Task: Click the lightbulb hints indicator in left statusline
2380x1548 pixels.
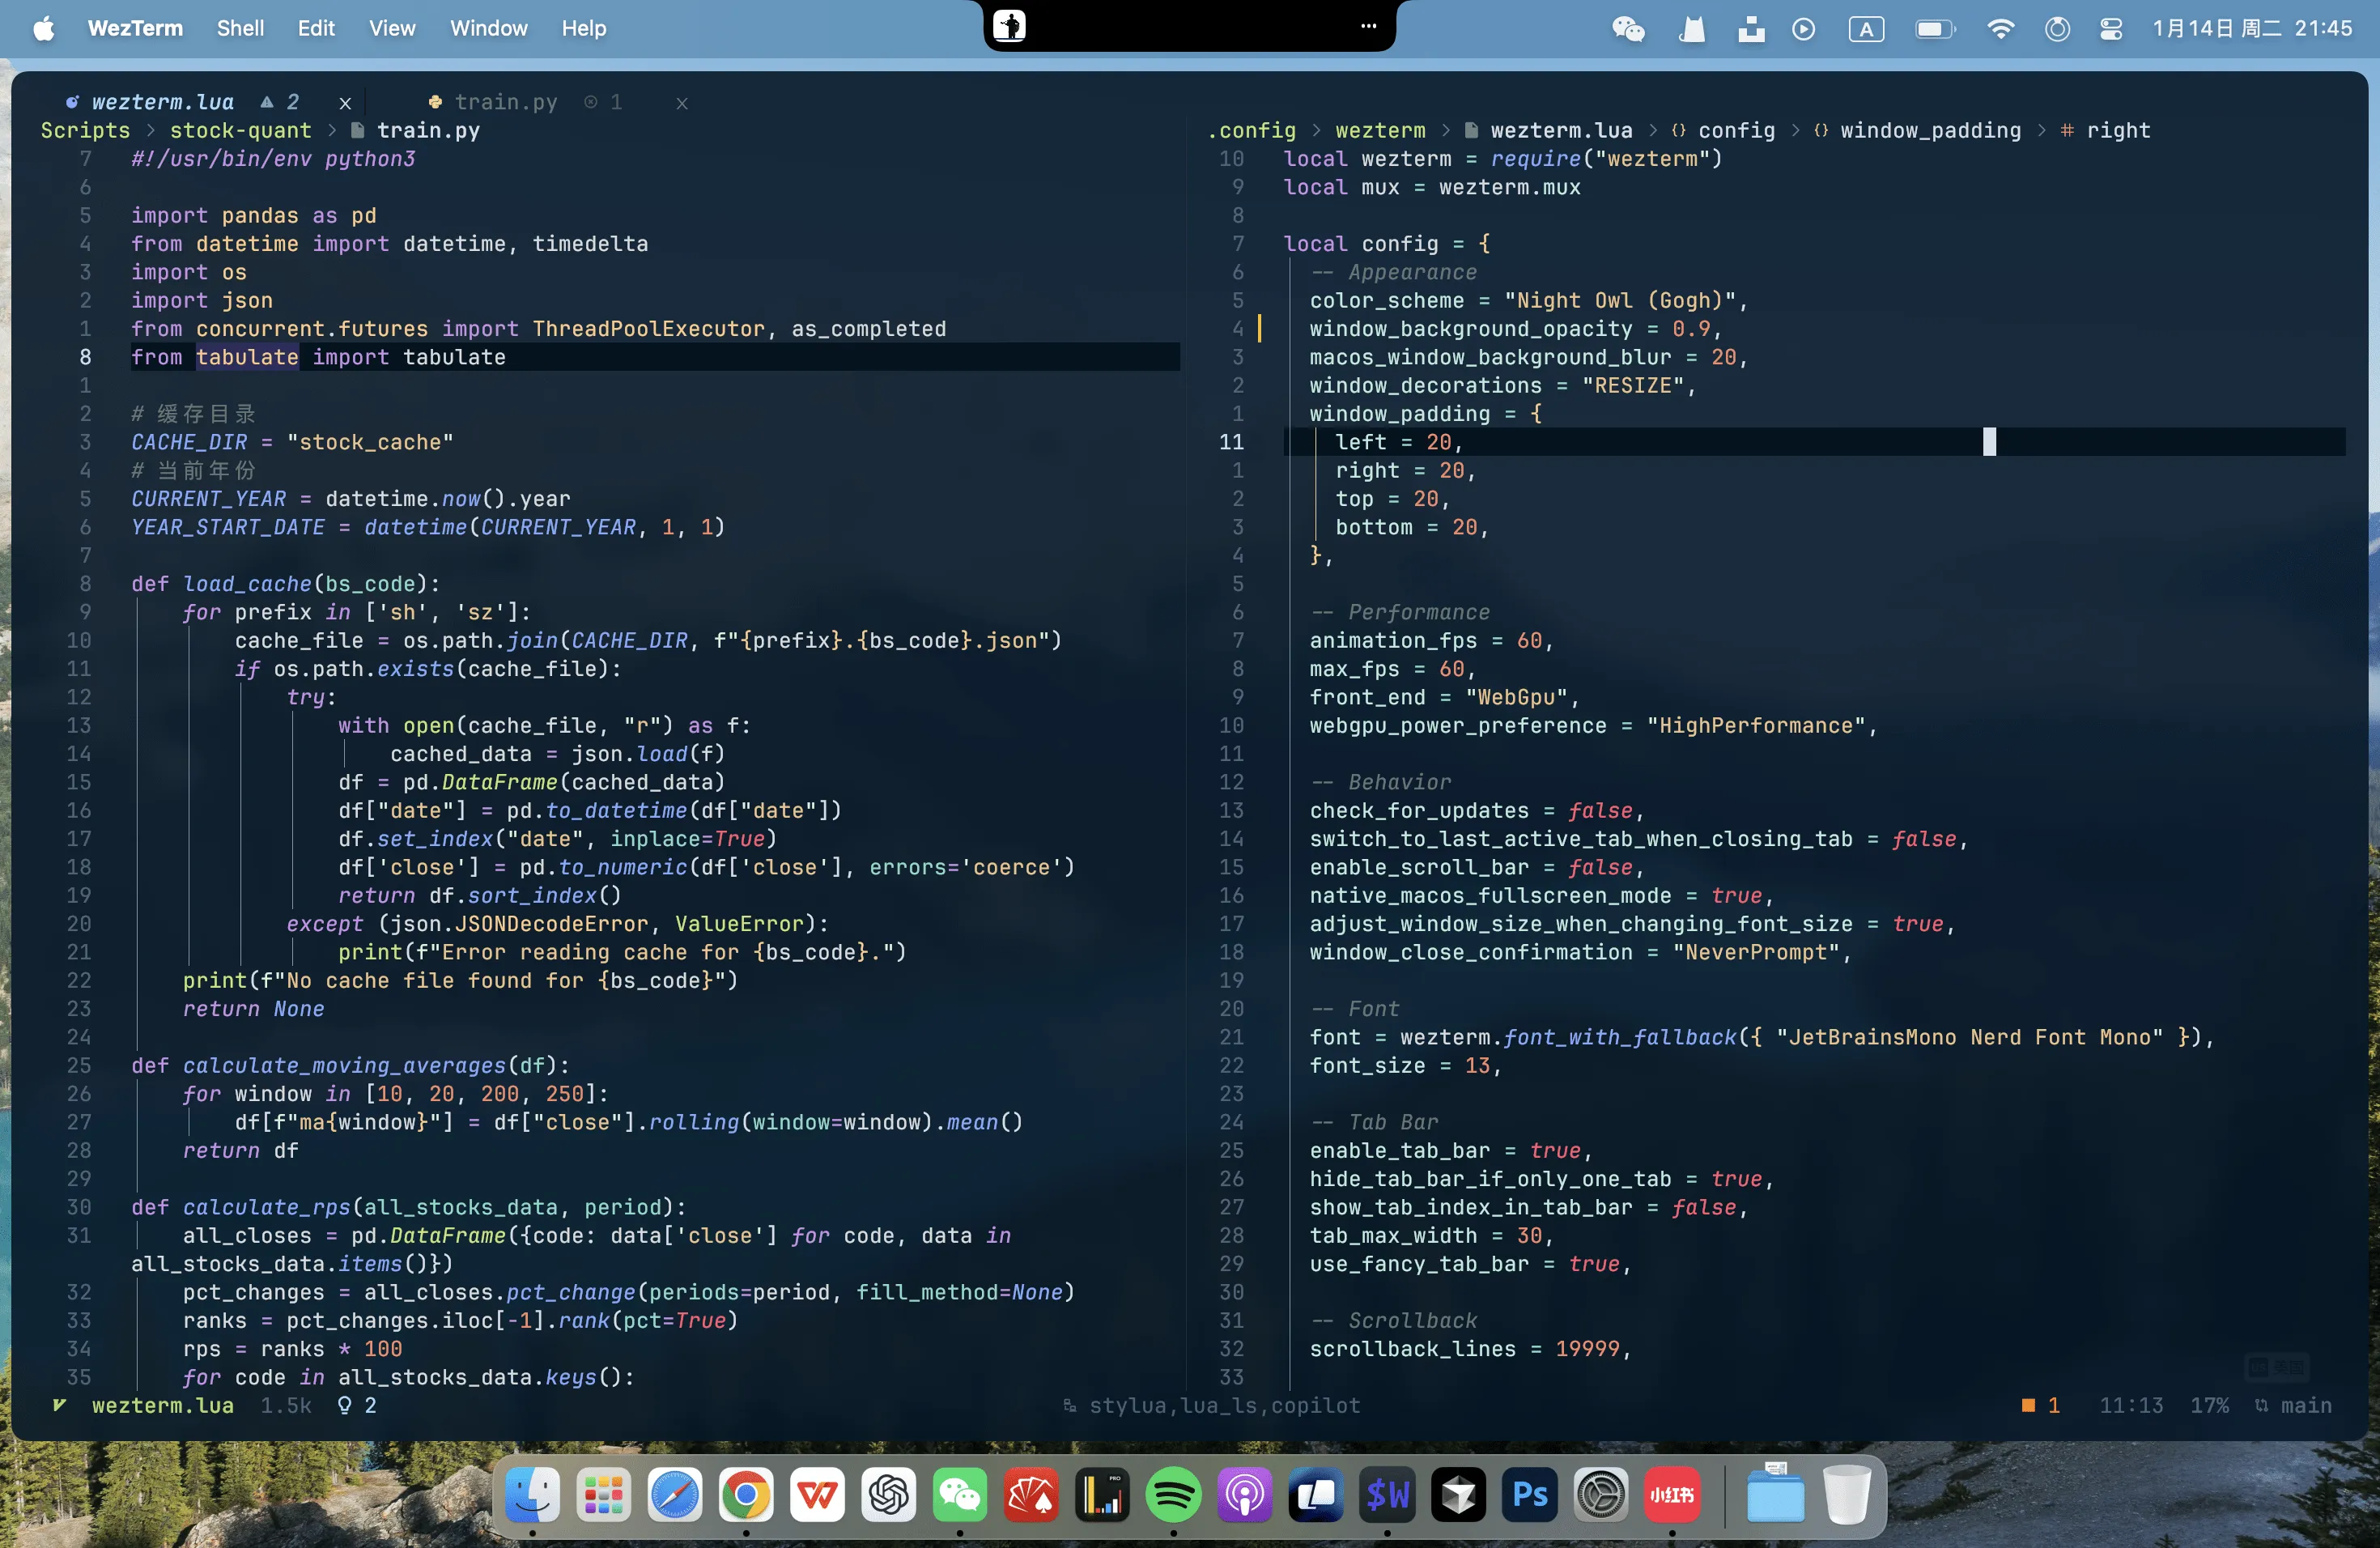Action: click(x=346, y=1406)
